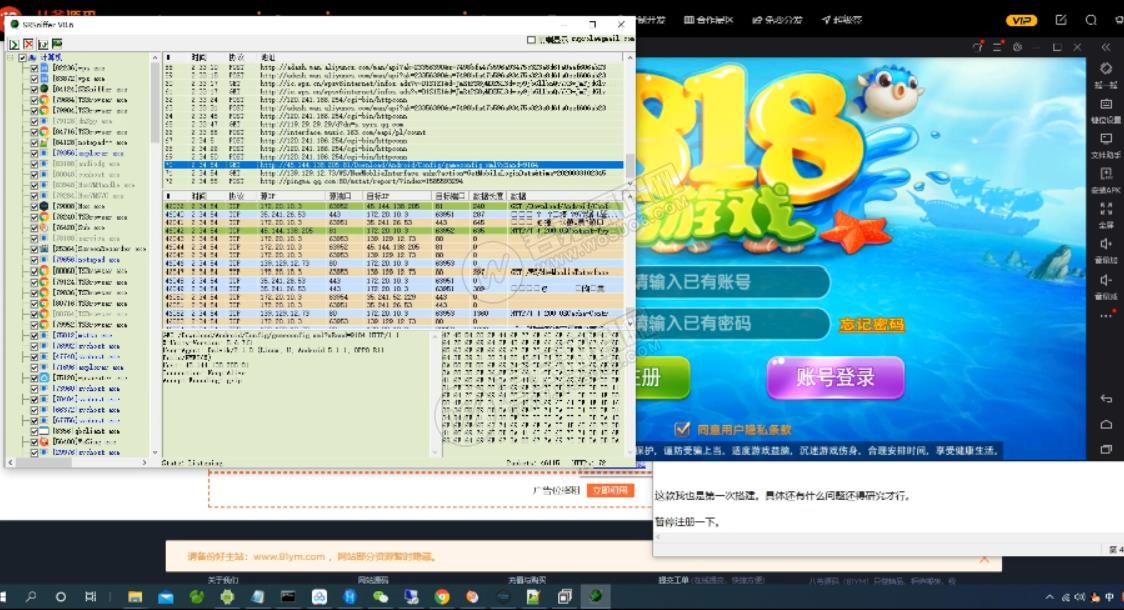Viewport: 1124px width, 610px height.
Task: Select explorer.exe row in process tree
Action: pos(88,153)
